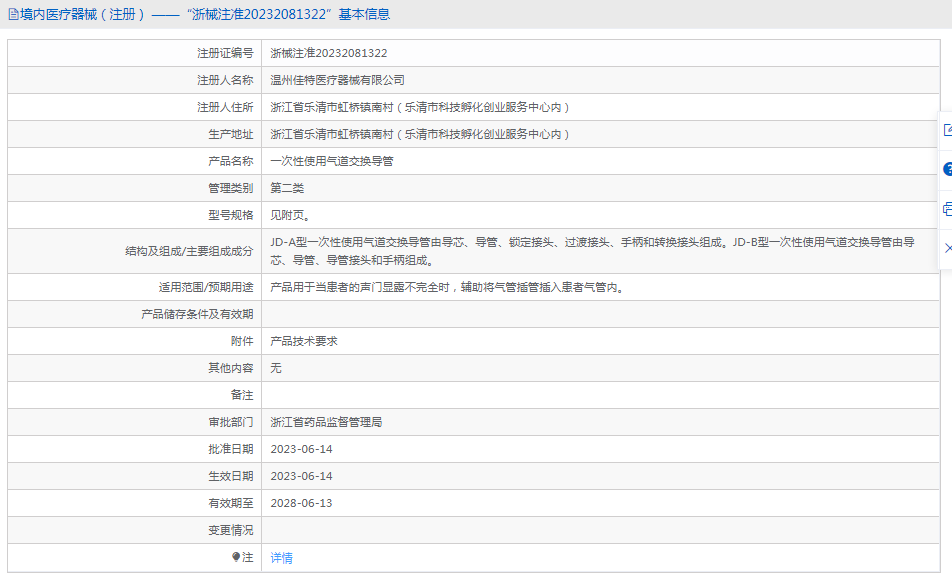This screenshot has width=952, height=579.
Task: Click the expiry date 2028-06-13
Action: [301, 503]
